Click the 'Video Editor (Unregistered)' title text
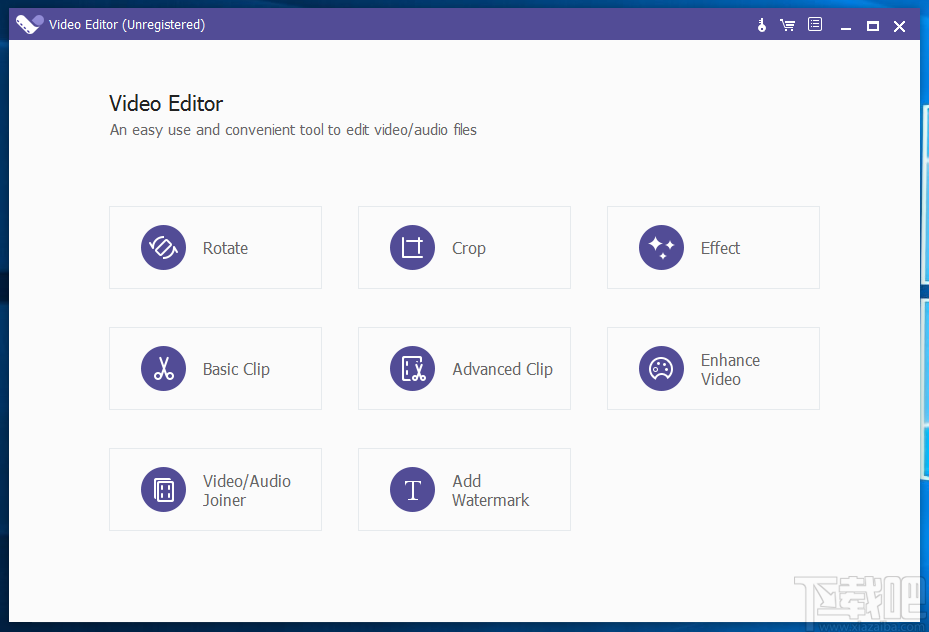The height and width of the screenshot is (632, 929). (127, 25)
